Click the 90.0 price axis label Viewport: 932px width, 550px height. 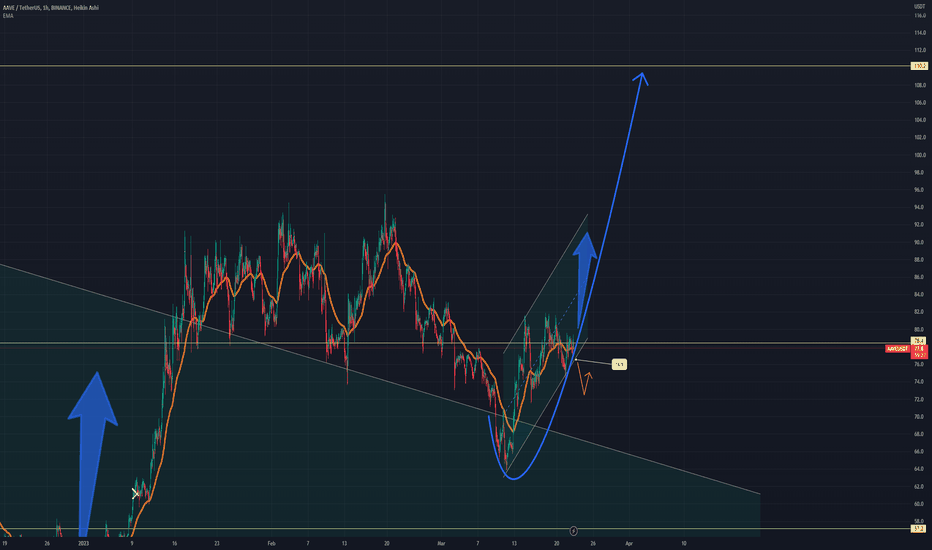tap(919, 243)
